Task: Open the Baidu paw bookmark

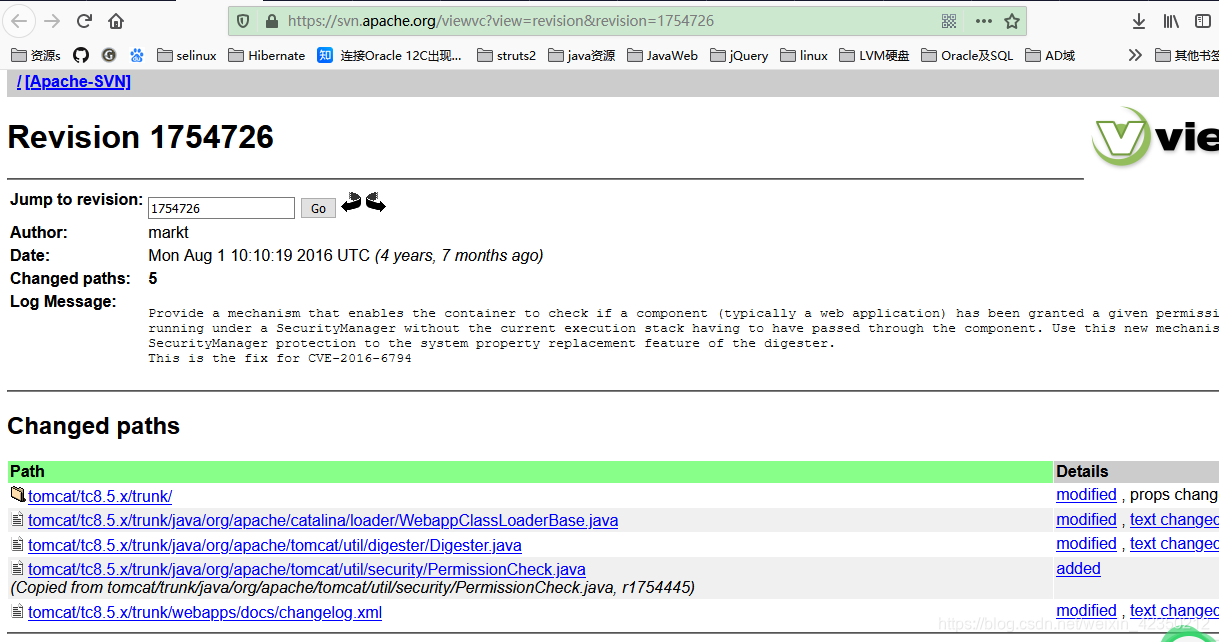Action: 137,55
